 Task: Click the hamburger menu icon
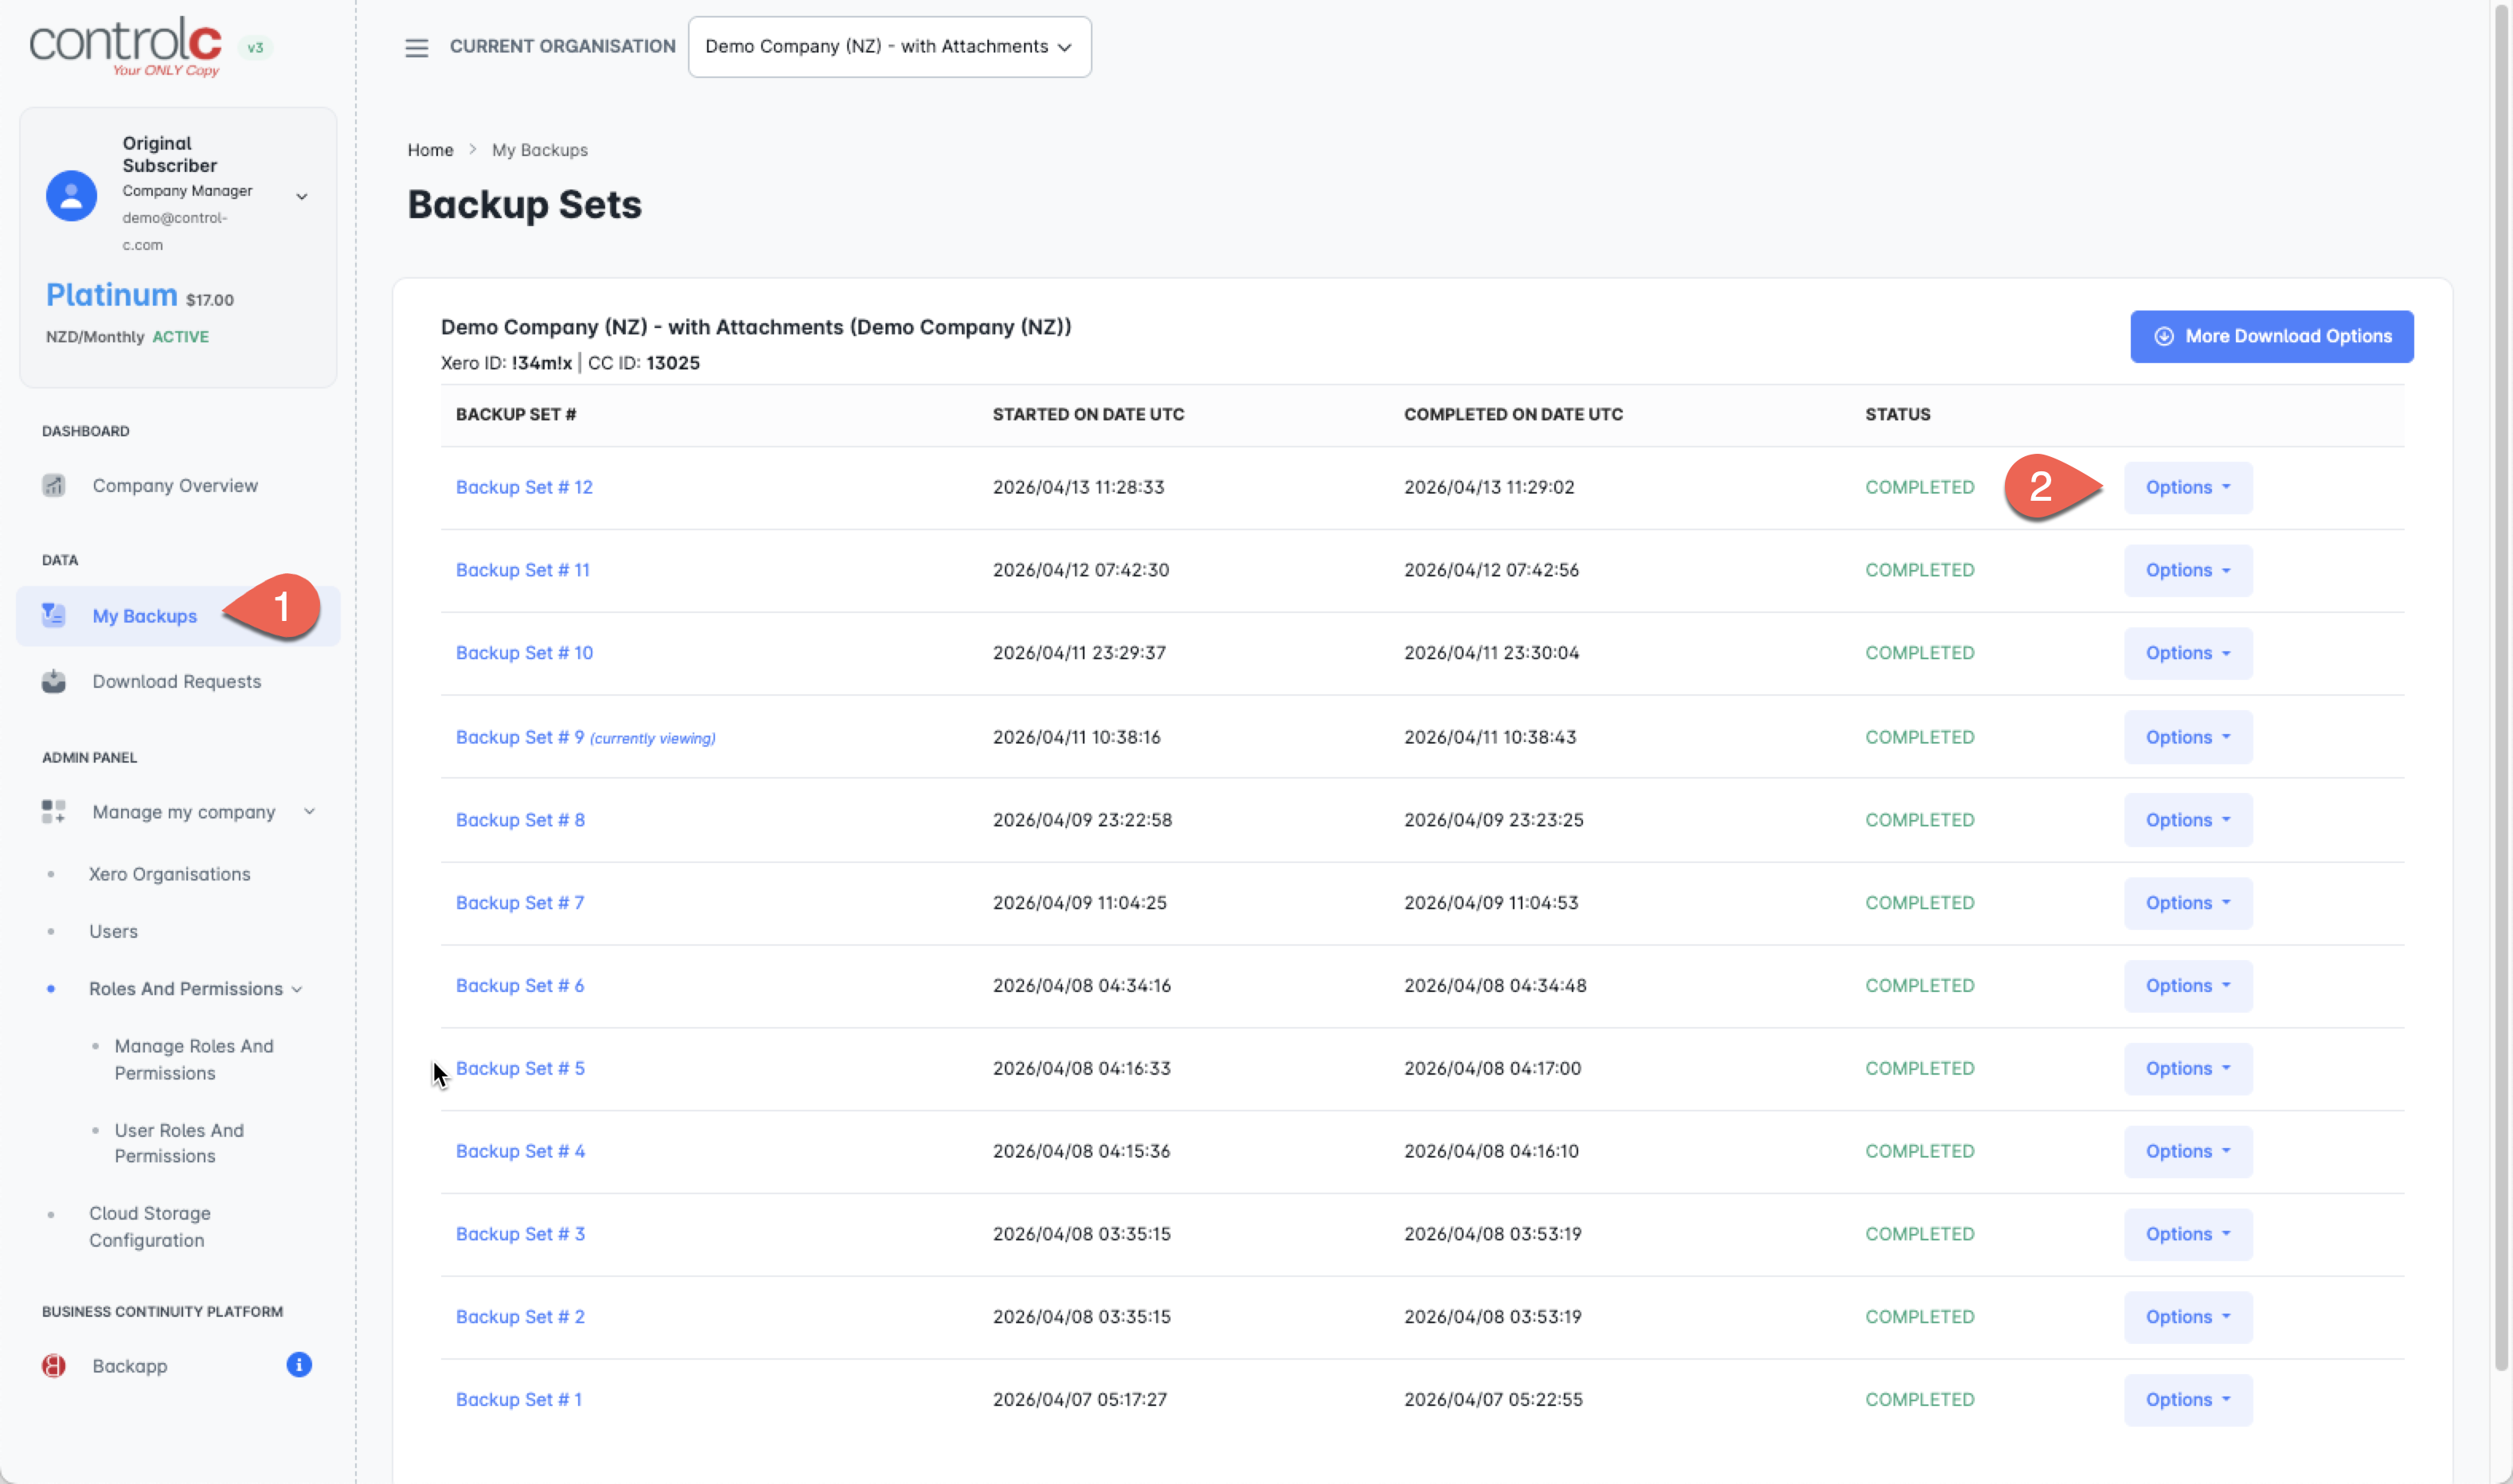pyautogui.click(x=416, y=47)
